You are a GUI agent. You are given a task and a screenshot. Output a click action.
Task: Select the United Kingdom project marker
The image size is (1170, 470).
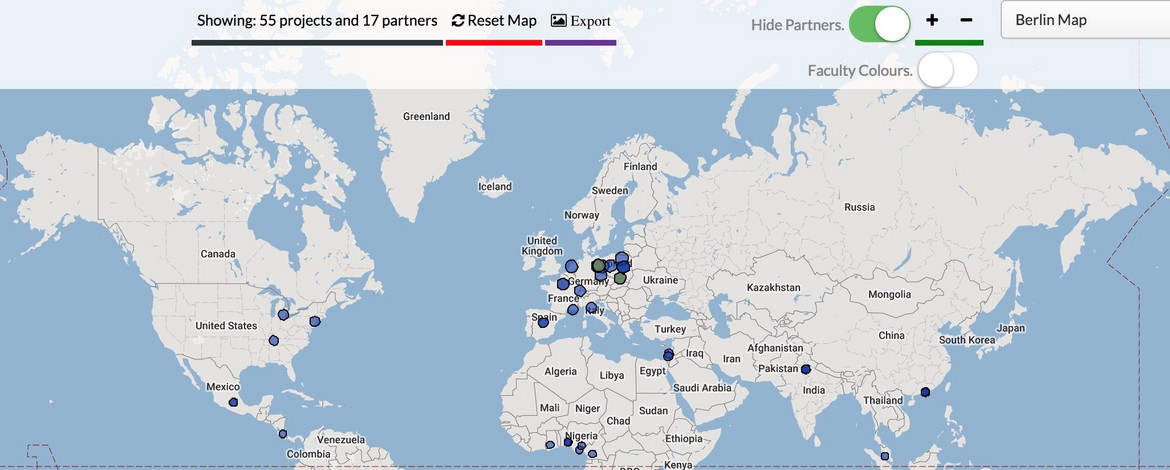(571, 266)
